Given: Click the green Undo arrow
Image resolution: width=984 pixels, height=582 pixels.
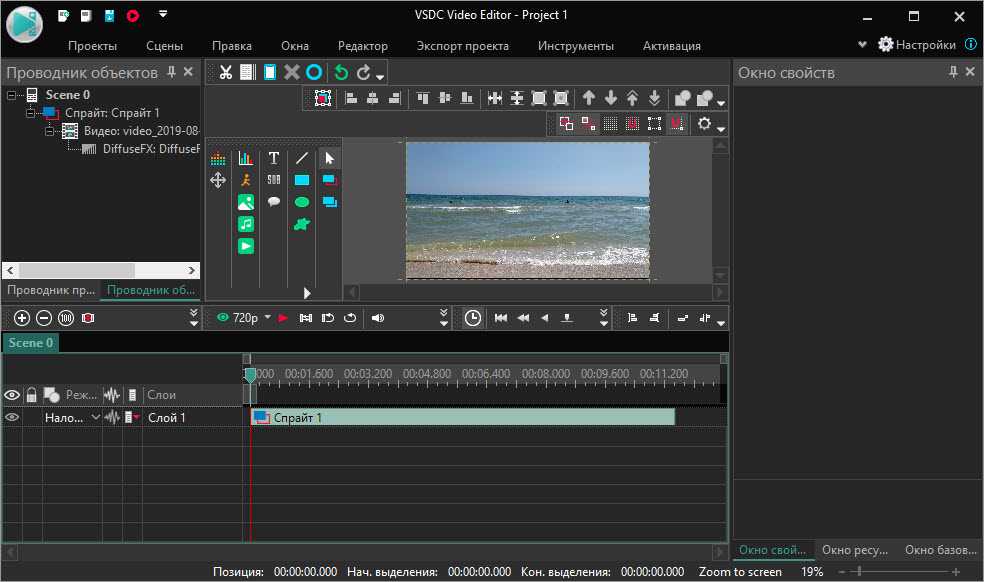Looking at the screenshot, I should pos(341,72).
